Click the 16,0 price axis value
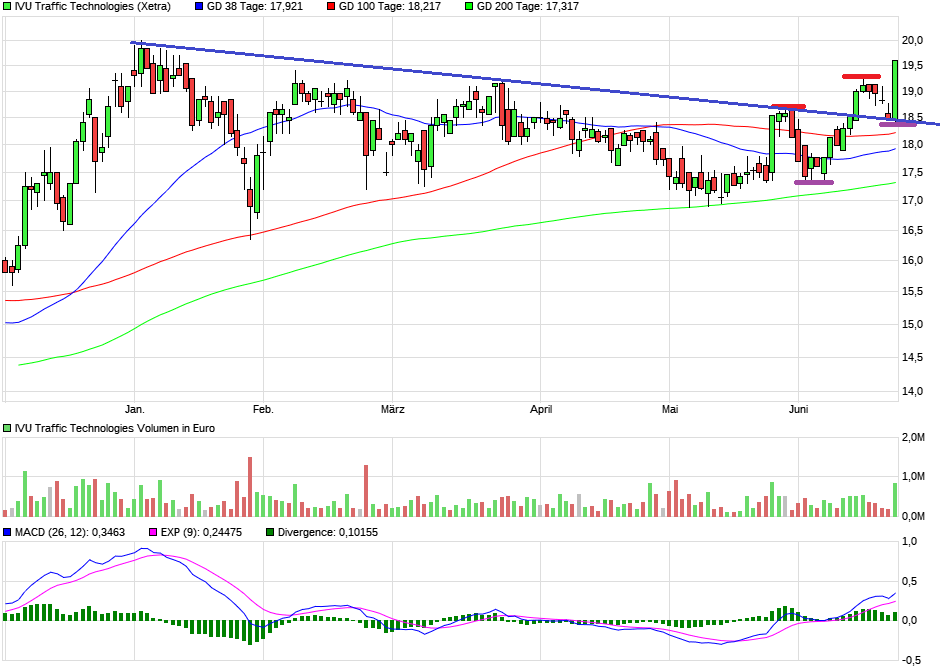This screenshot has width=940, height=670. point(912,261)
